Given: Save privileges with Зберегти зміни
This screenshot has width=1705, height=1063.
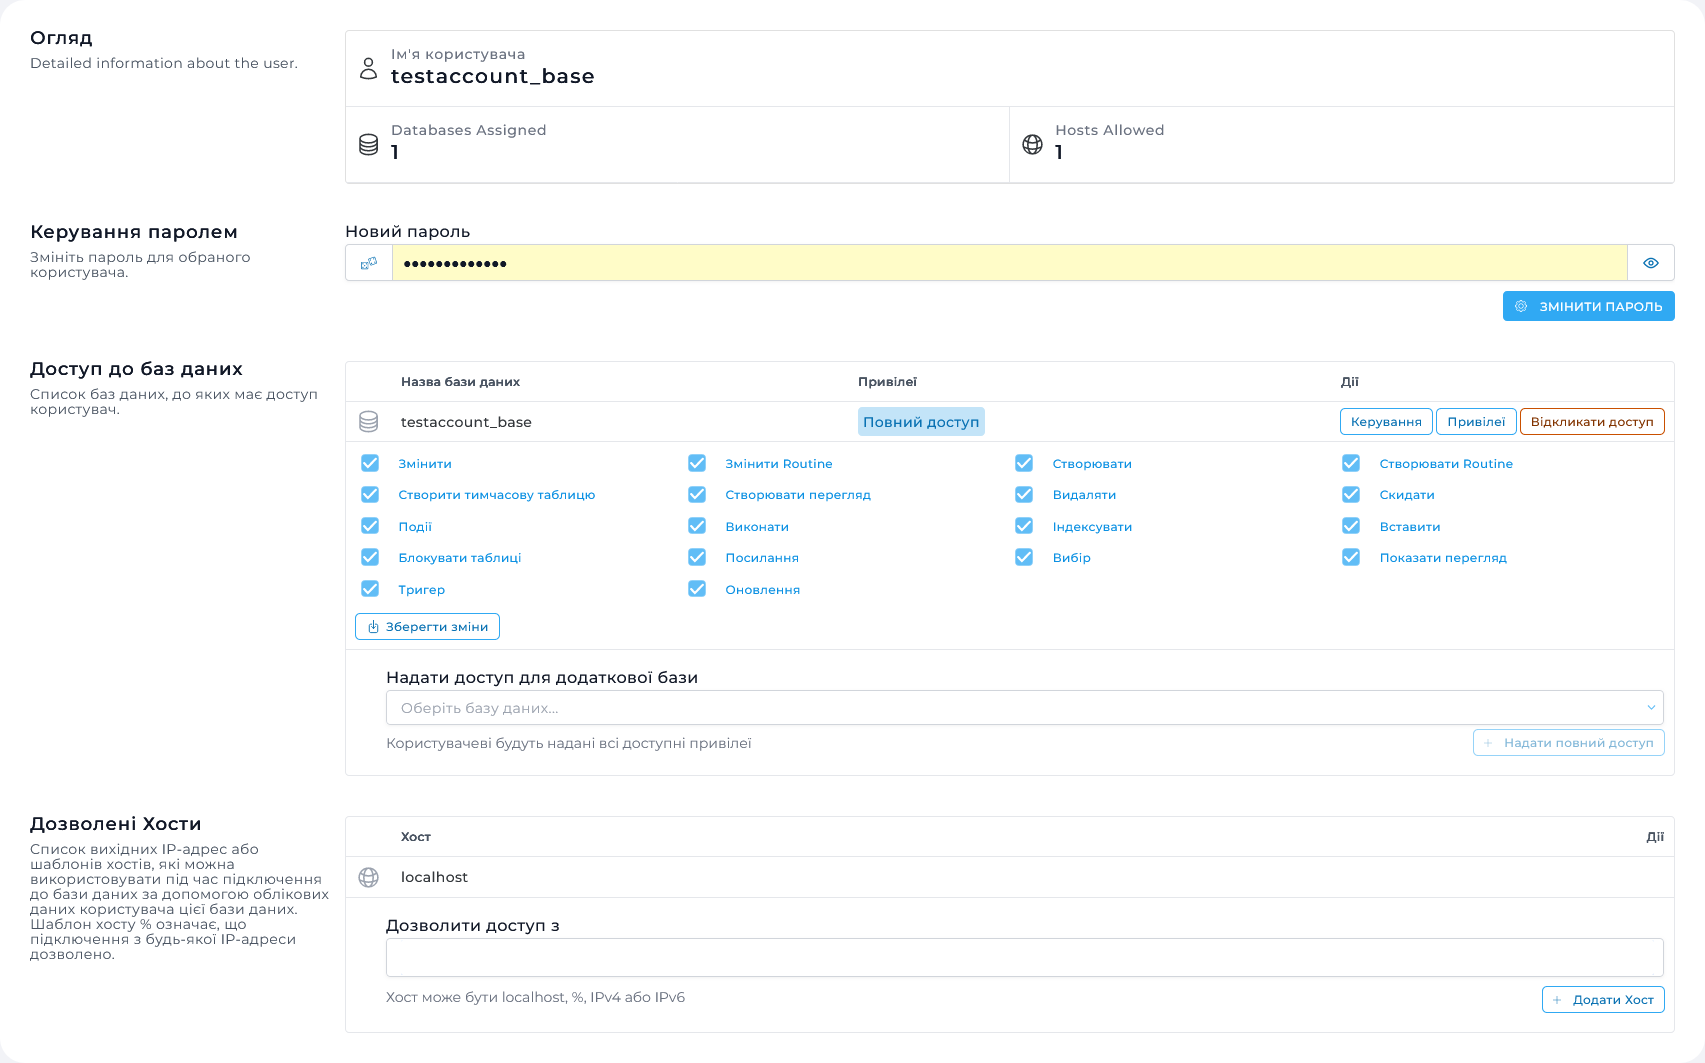Looking at the screenshot, I should point(427,627).
